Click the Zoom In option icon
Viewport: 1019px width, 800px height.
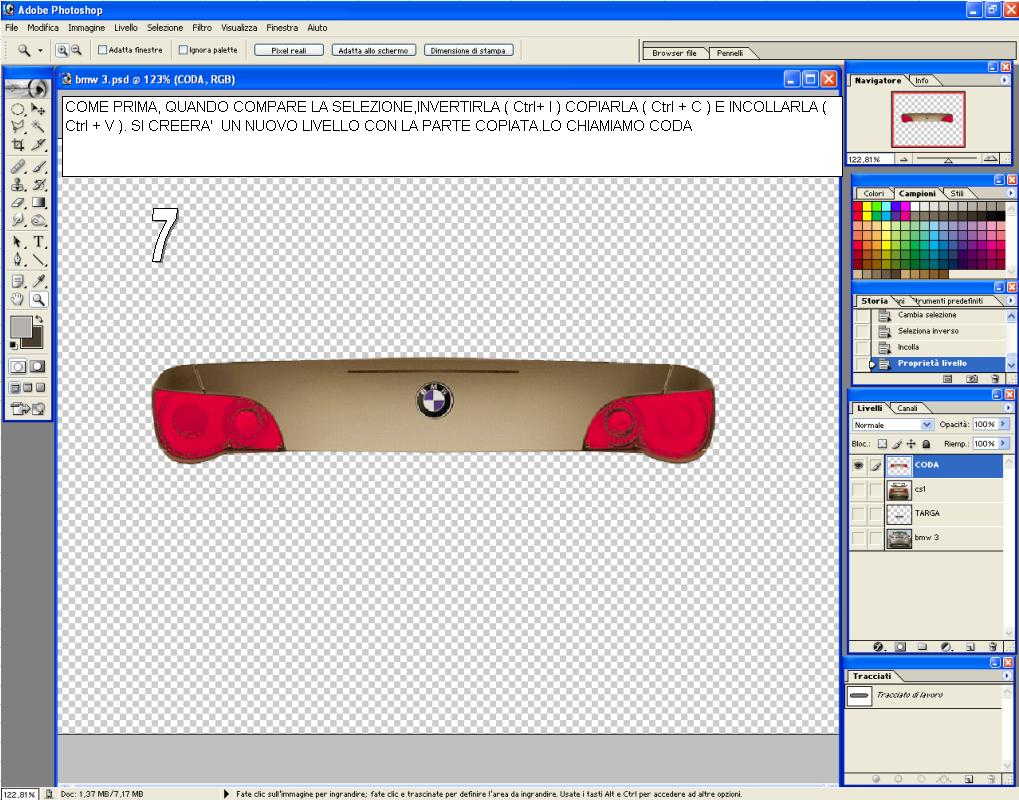62,50
